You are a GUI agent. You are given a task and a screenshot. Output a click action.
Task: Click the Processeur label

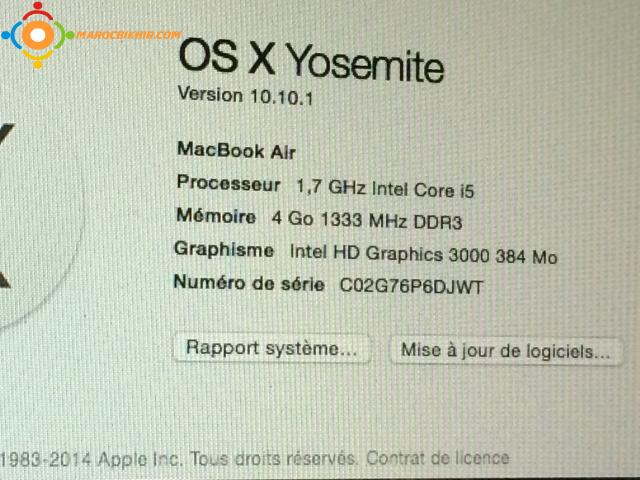229,183
